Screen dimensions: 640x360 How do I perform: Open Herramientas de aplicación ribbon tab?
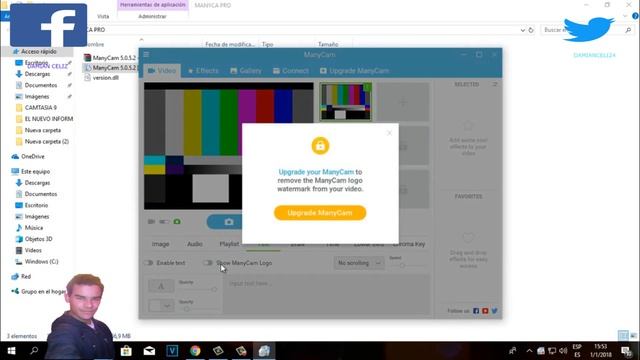(x=153, y=5)
